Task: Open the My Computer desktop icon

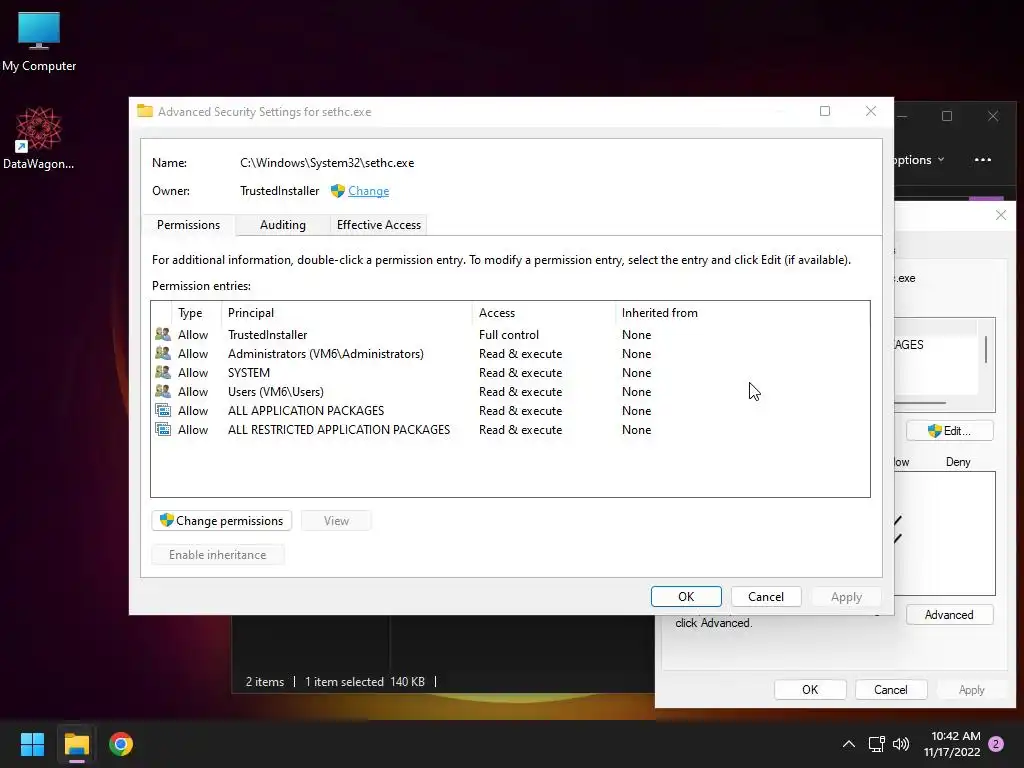Action: (39, 41)
